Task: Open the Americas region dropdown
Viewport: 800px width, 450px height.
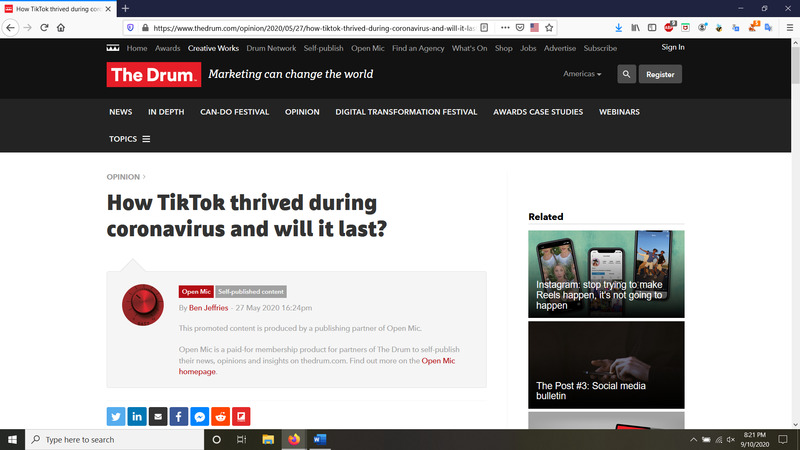Action: tap(582, 74)
